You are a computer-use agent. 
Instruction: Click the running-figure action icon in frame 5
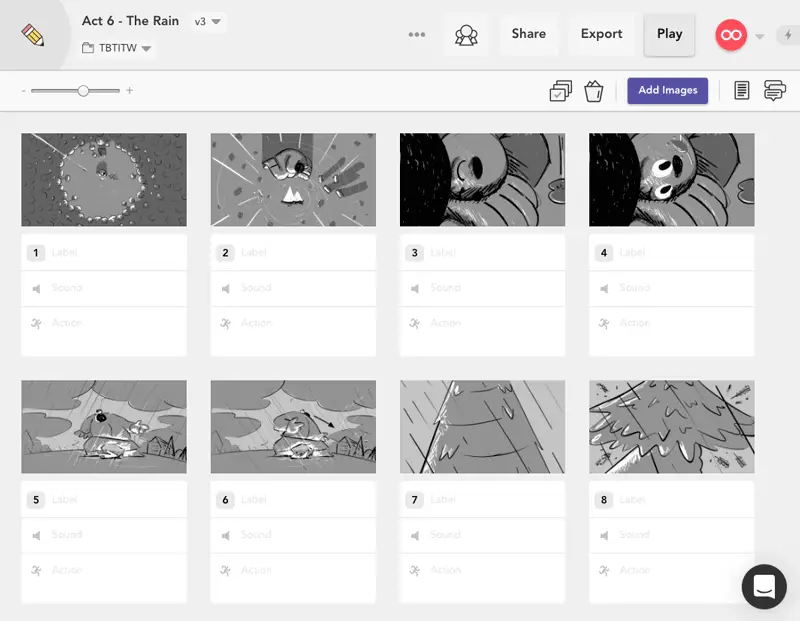(36, 570)
